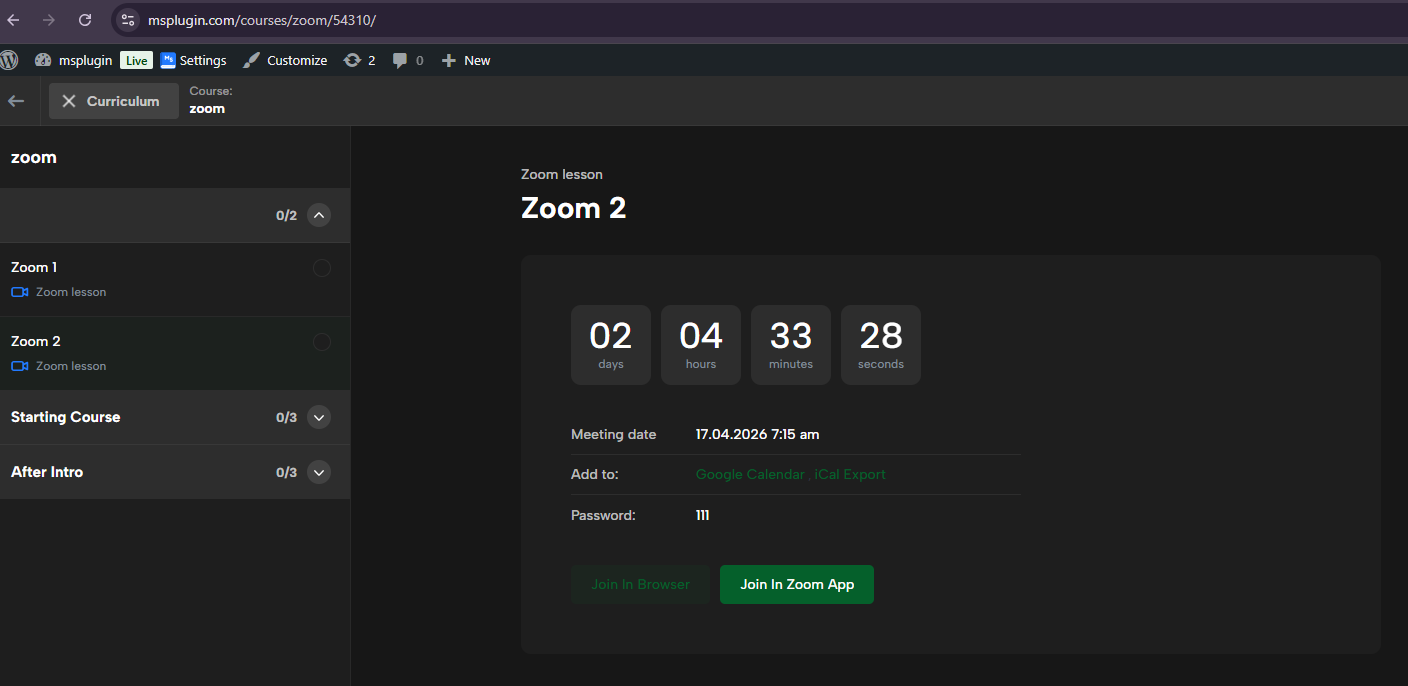Viewport: 1408px width, 686px height.
Task: Click the meeting date 17.04.2026 7:15 am
Action: [758, 434]
